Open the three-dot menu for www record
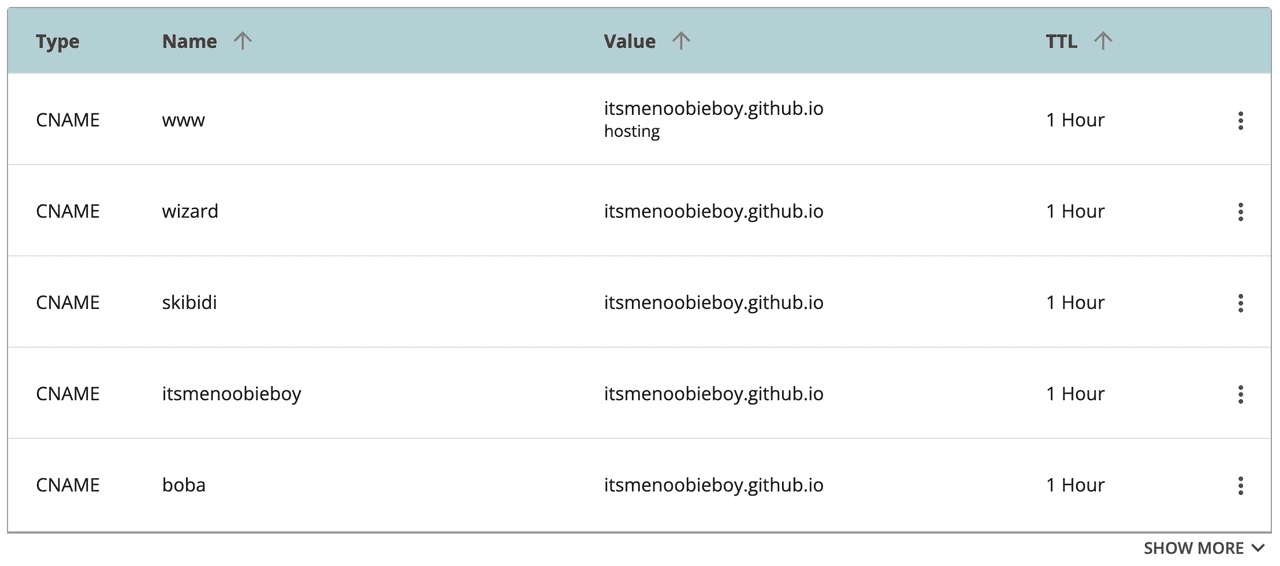Screen dimensions: 1280x566 click(1240, 121)
